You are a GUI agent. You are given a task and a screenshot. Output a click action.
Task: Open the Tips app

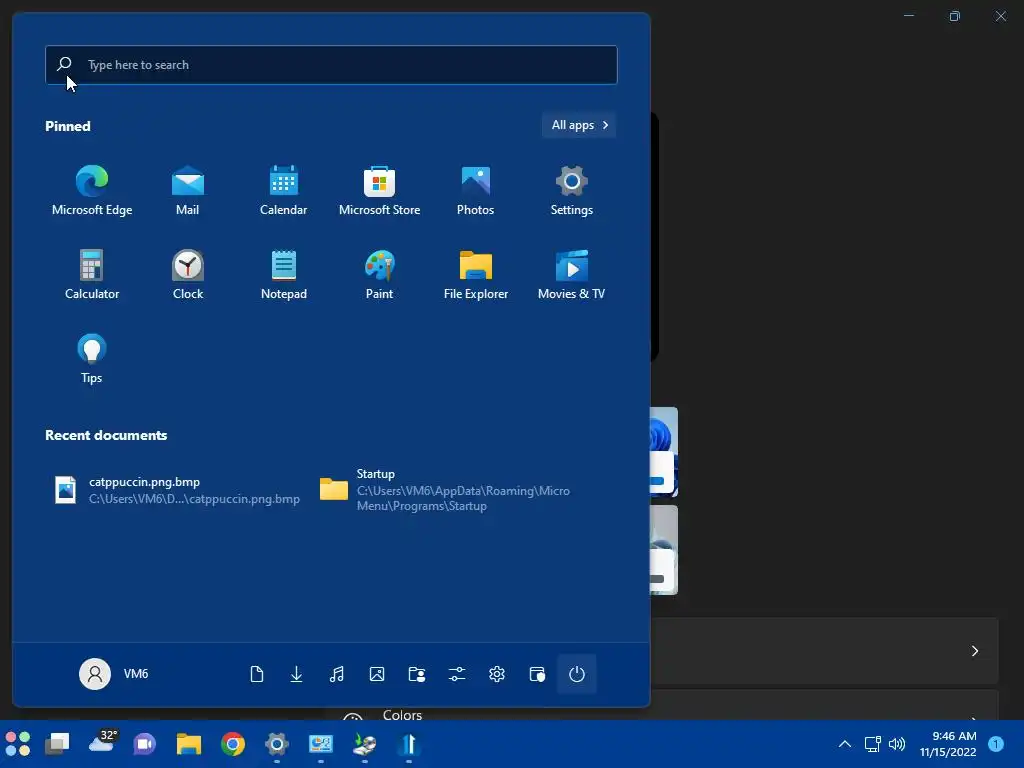point(91,359)
